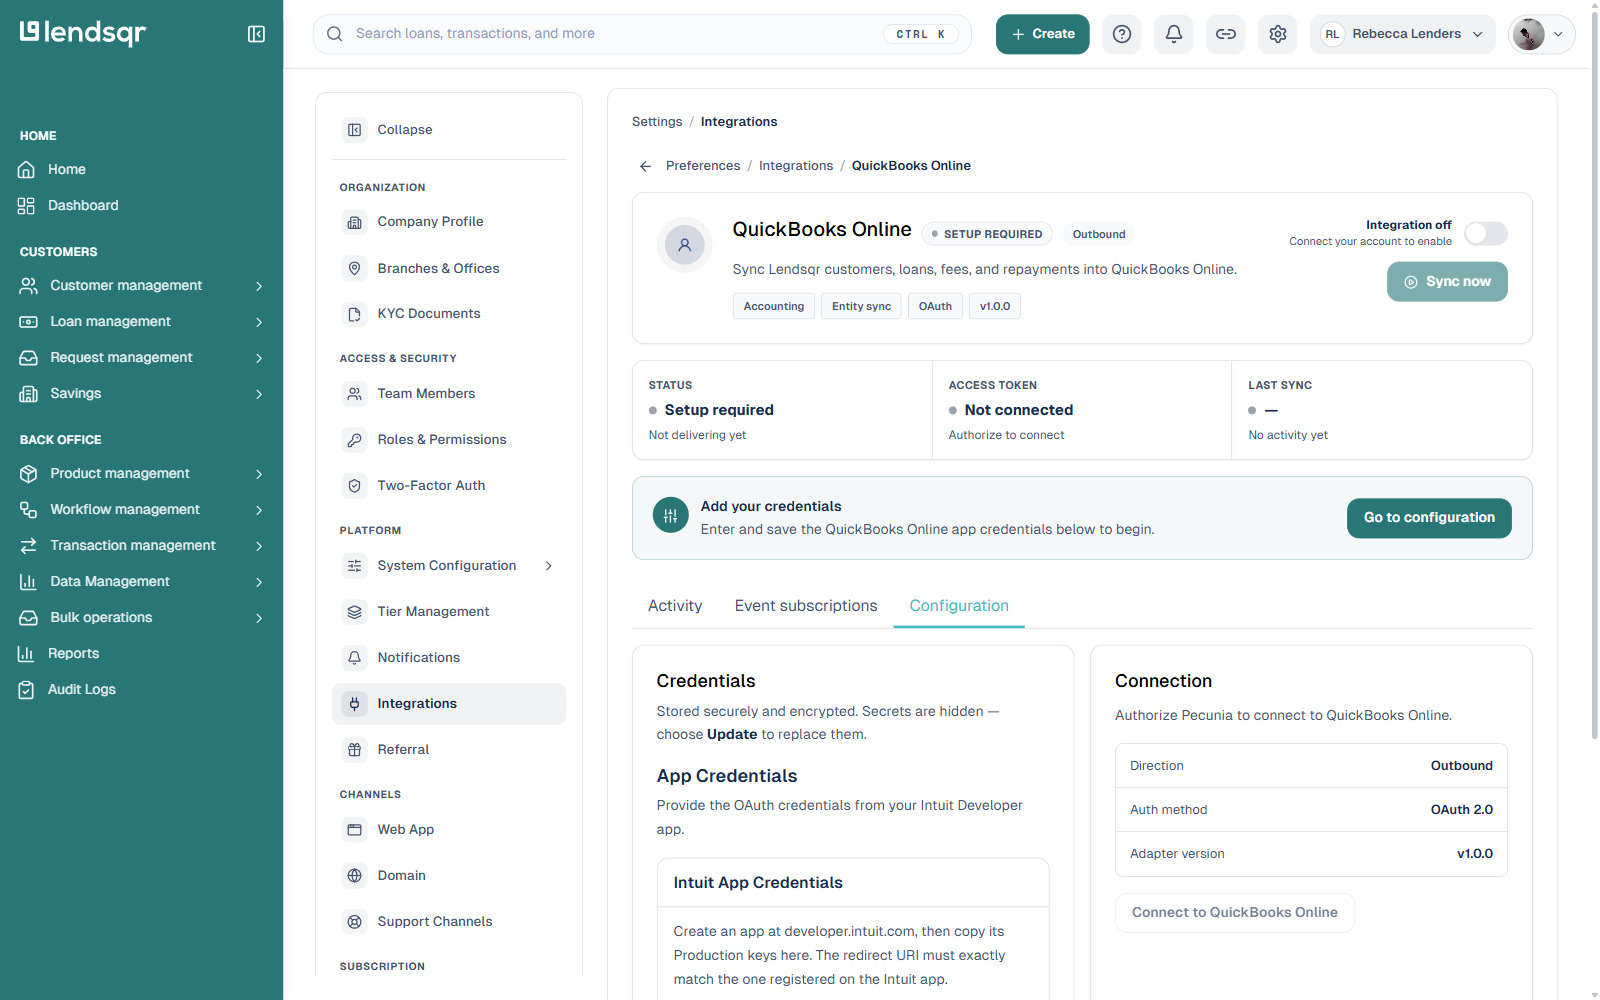Expand Bulk operations submenu
Image resolution: width=1600 pixels, height=1000 pixels.
click(259, 618)
